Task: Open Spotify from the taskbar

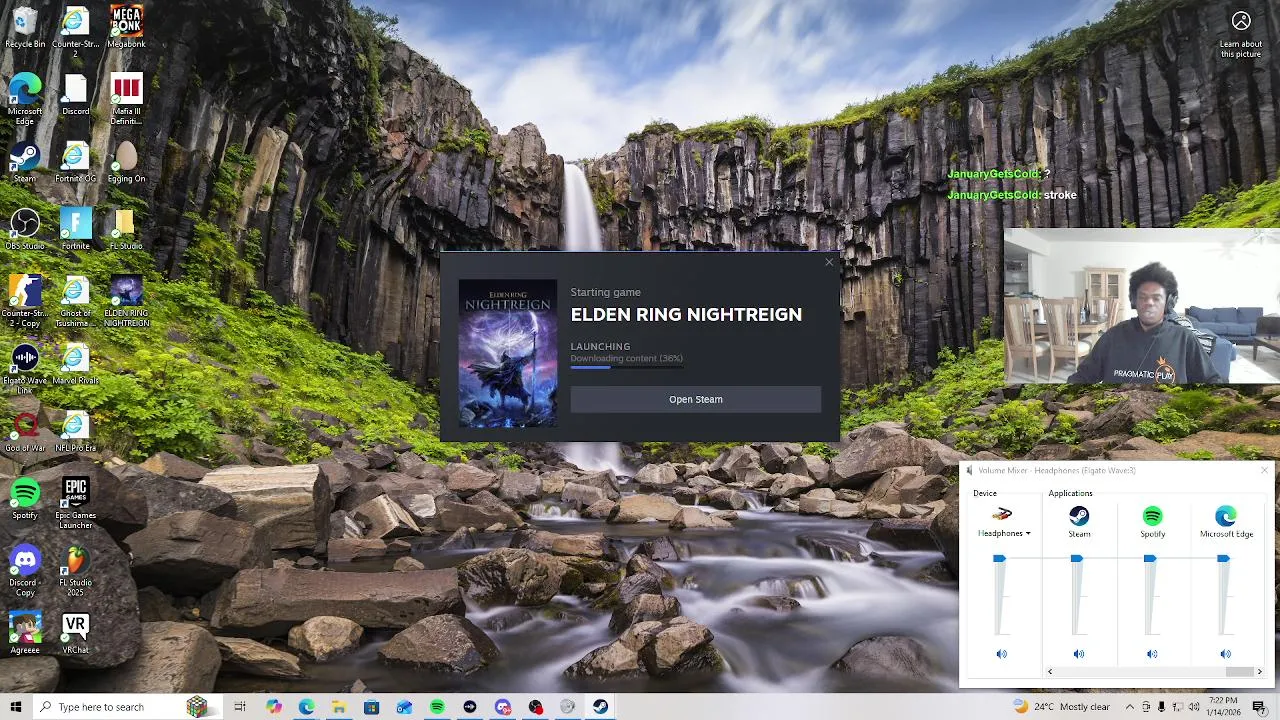Action: coord(437,707)
